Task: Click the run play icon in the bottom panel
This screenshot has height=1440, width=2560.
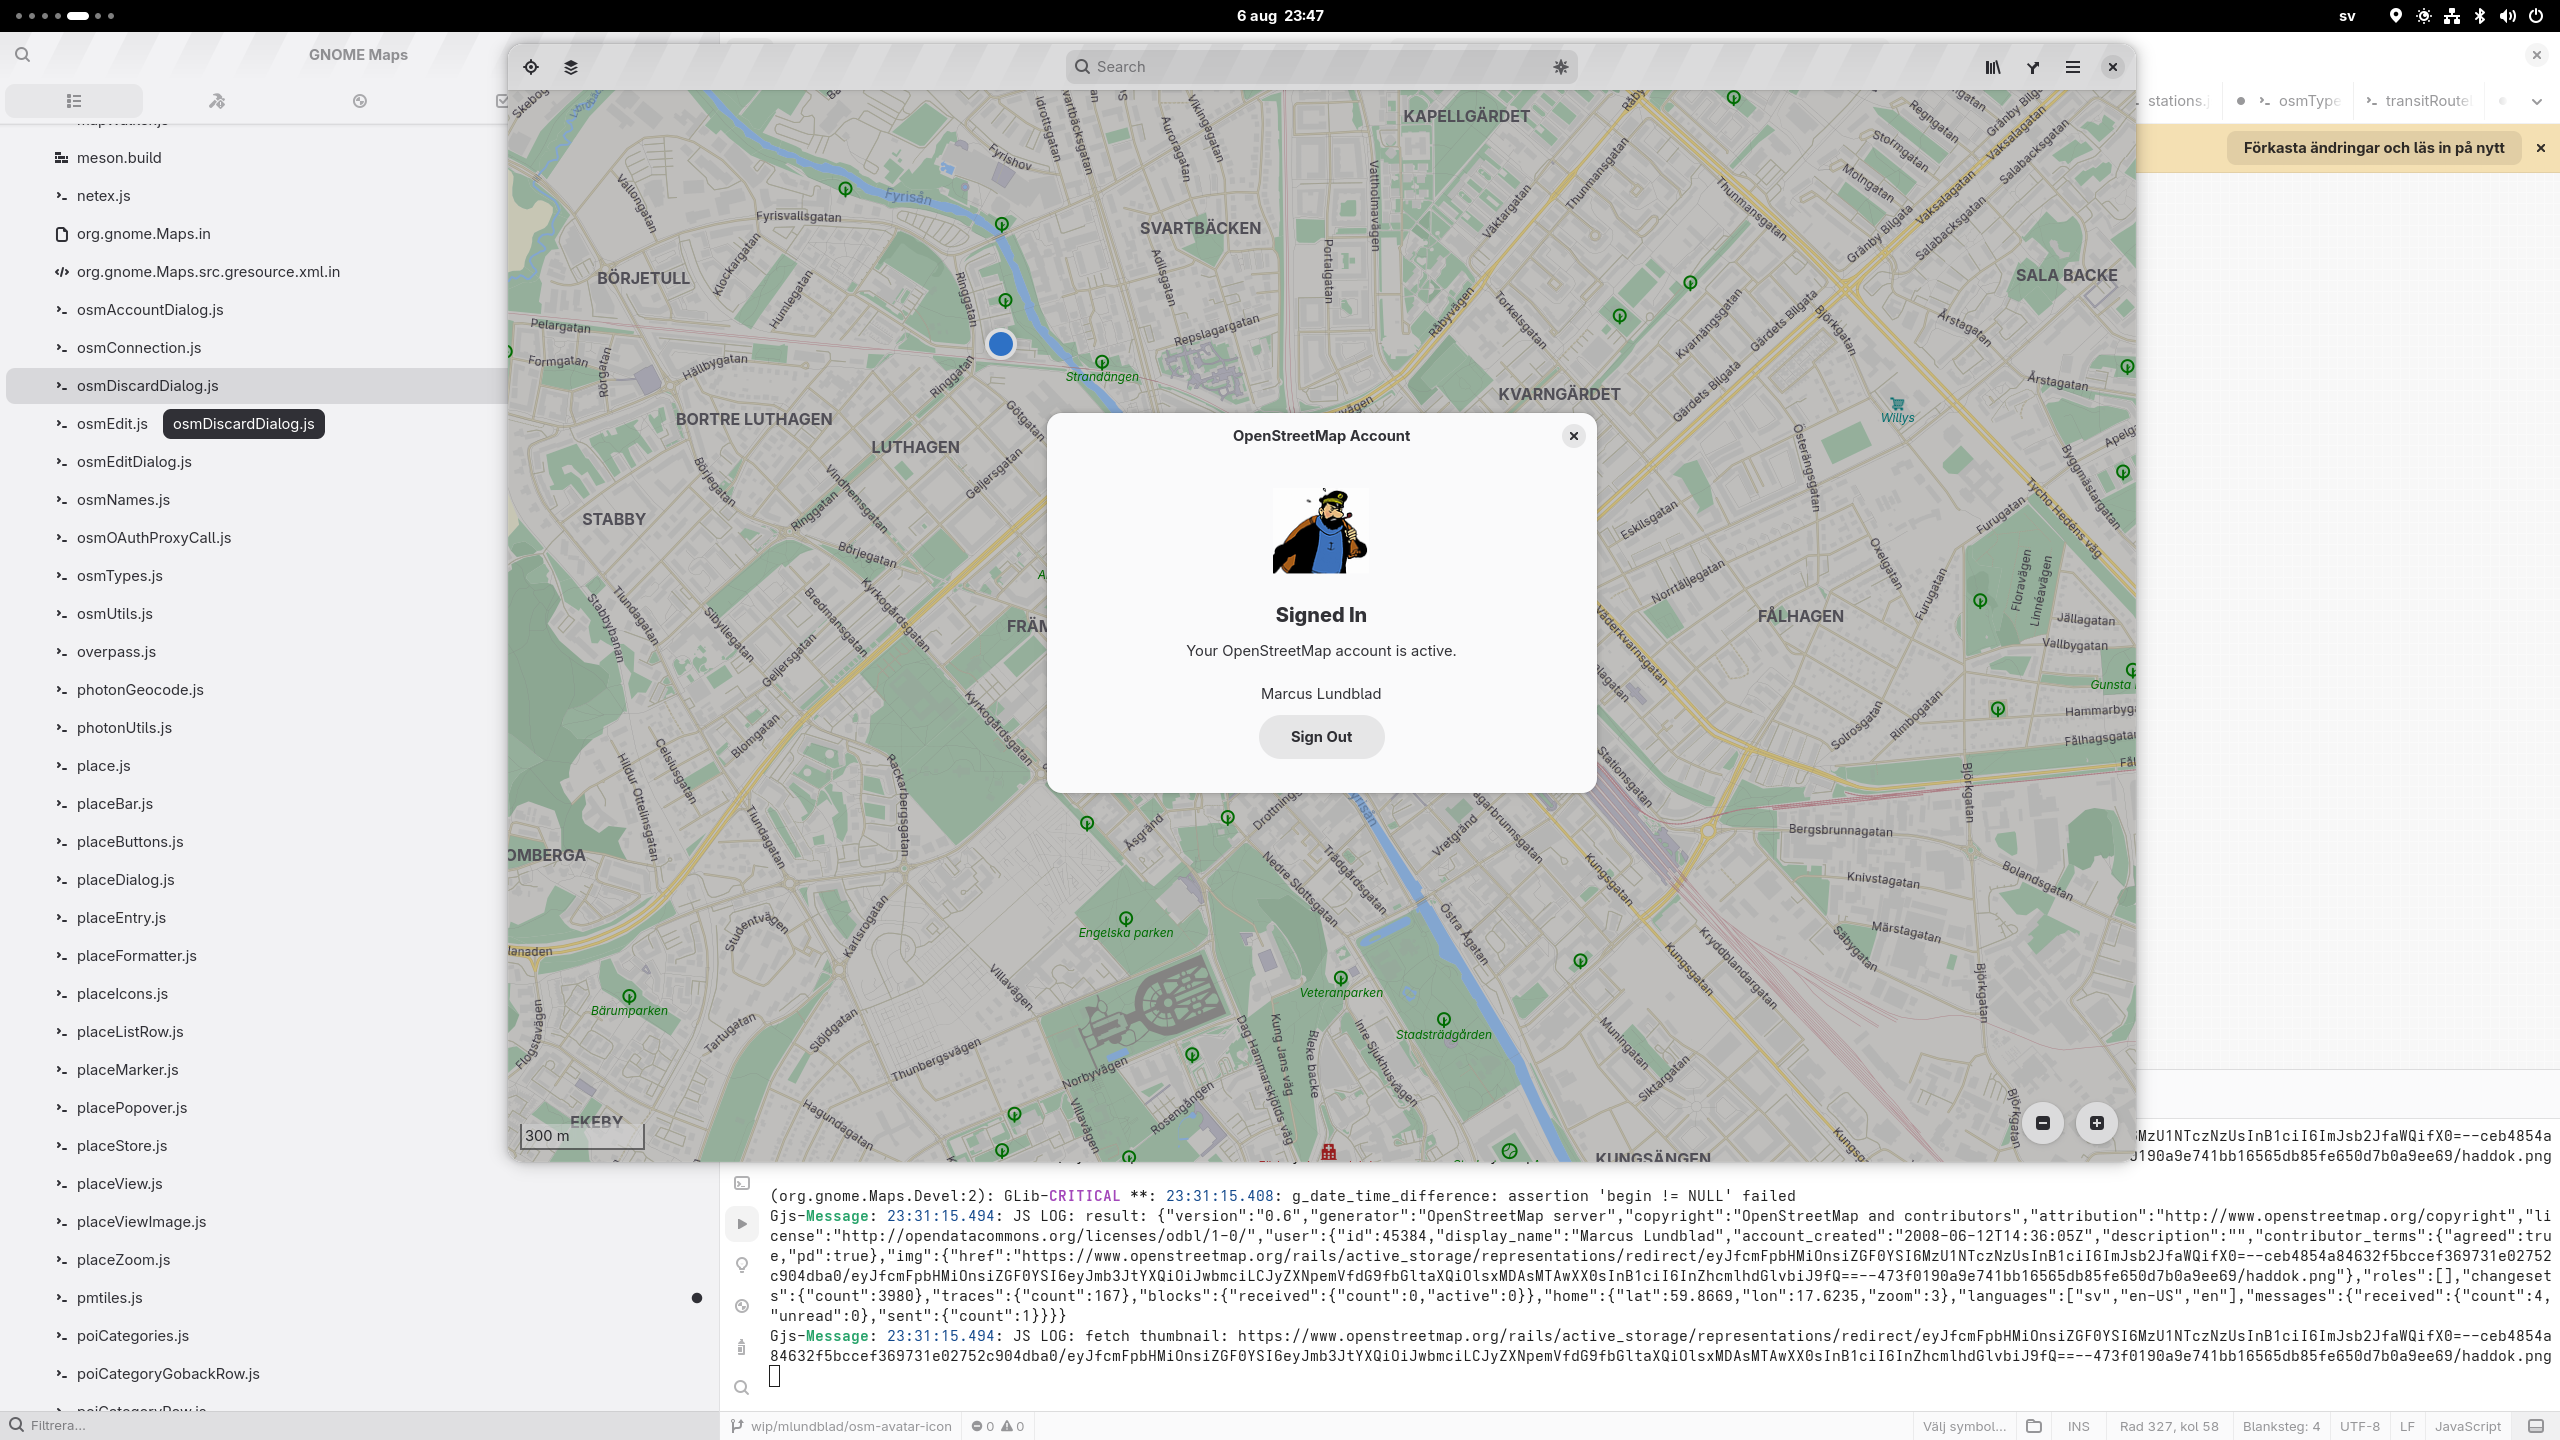Action: point(742,1224)
